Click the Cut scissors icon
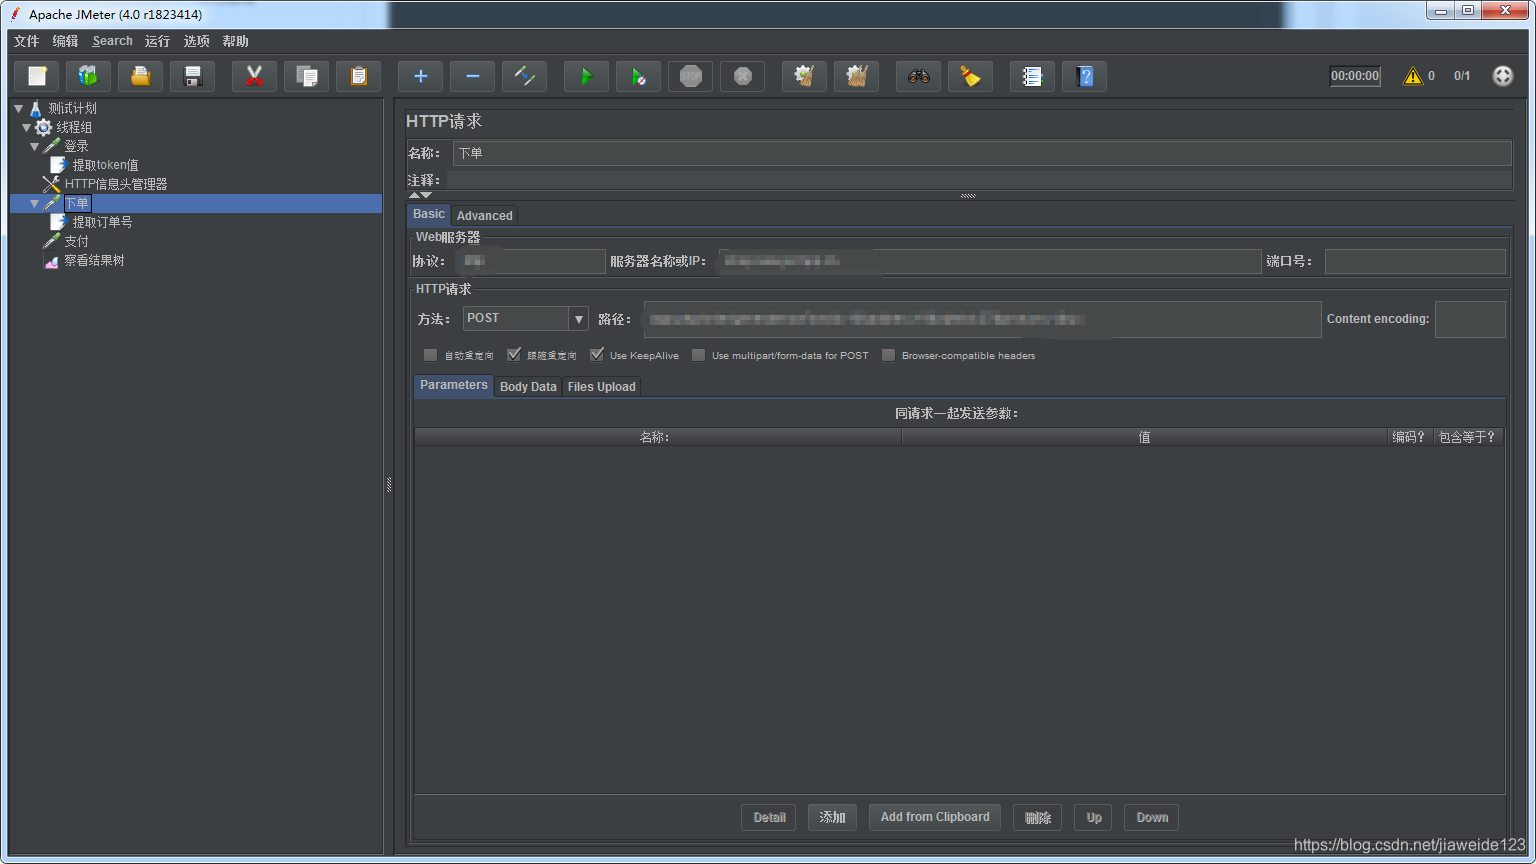This screenshot has height=864, width=1536. (255, 76)
